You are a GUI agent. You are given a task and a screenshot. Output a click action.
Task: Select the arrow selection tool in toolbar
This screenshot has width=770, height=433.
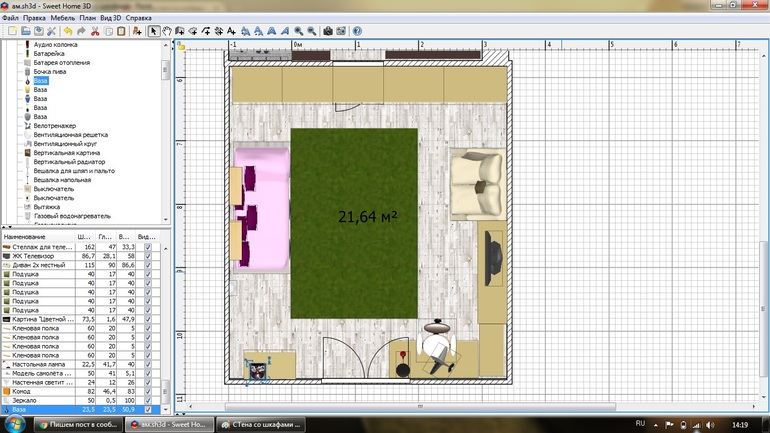(x=154, y=31)
